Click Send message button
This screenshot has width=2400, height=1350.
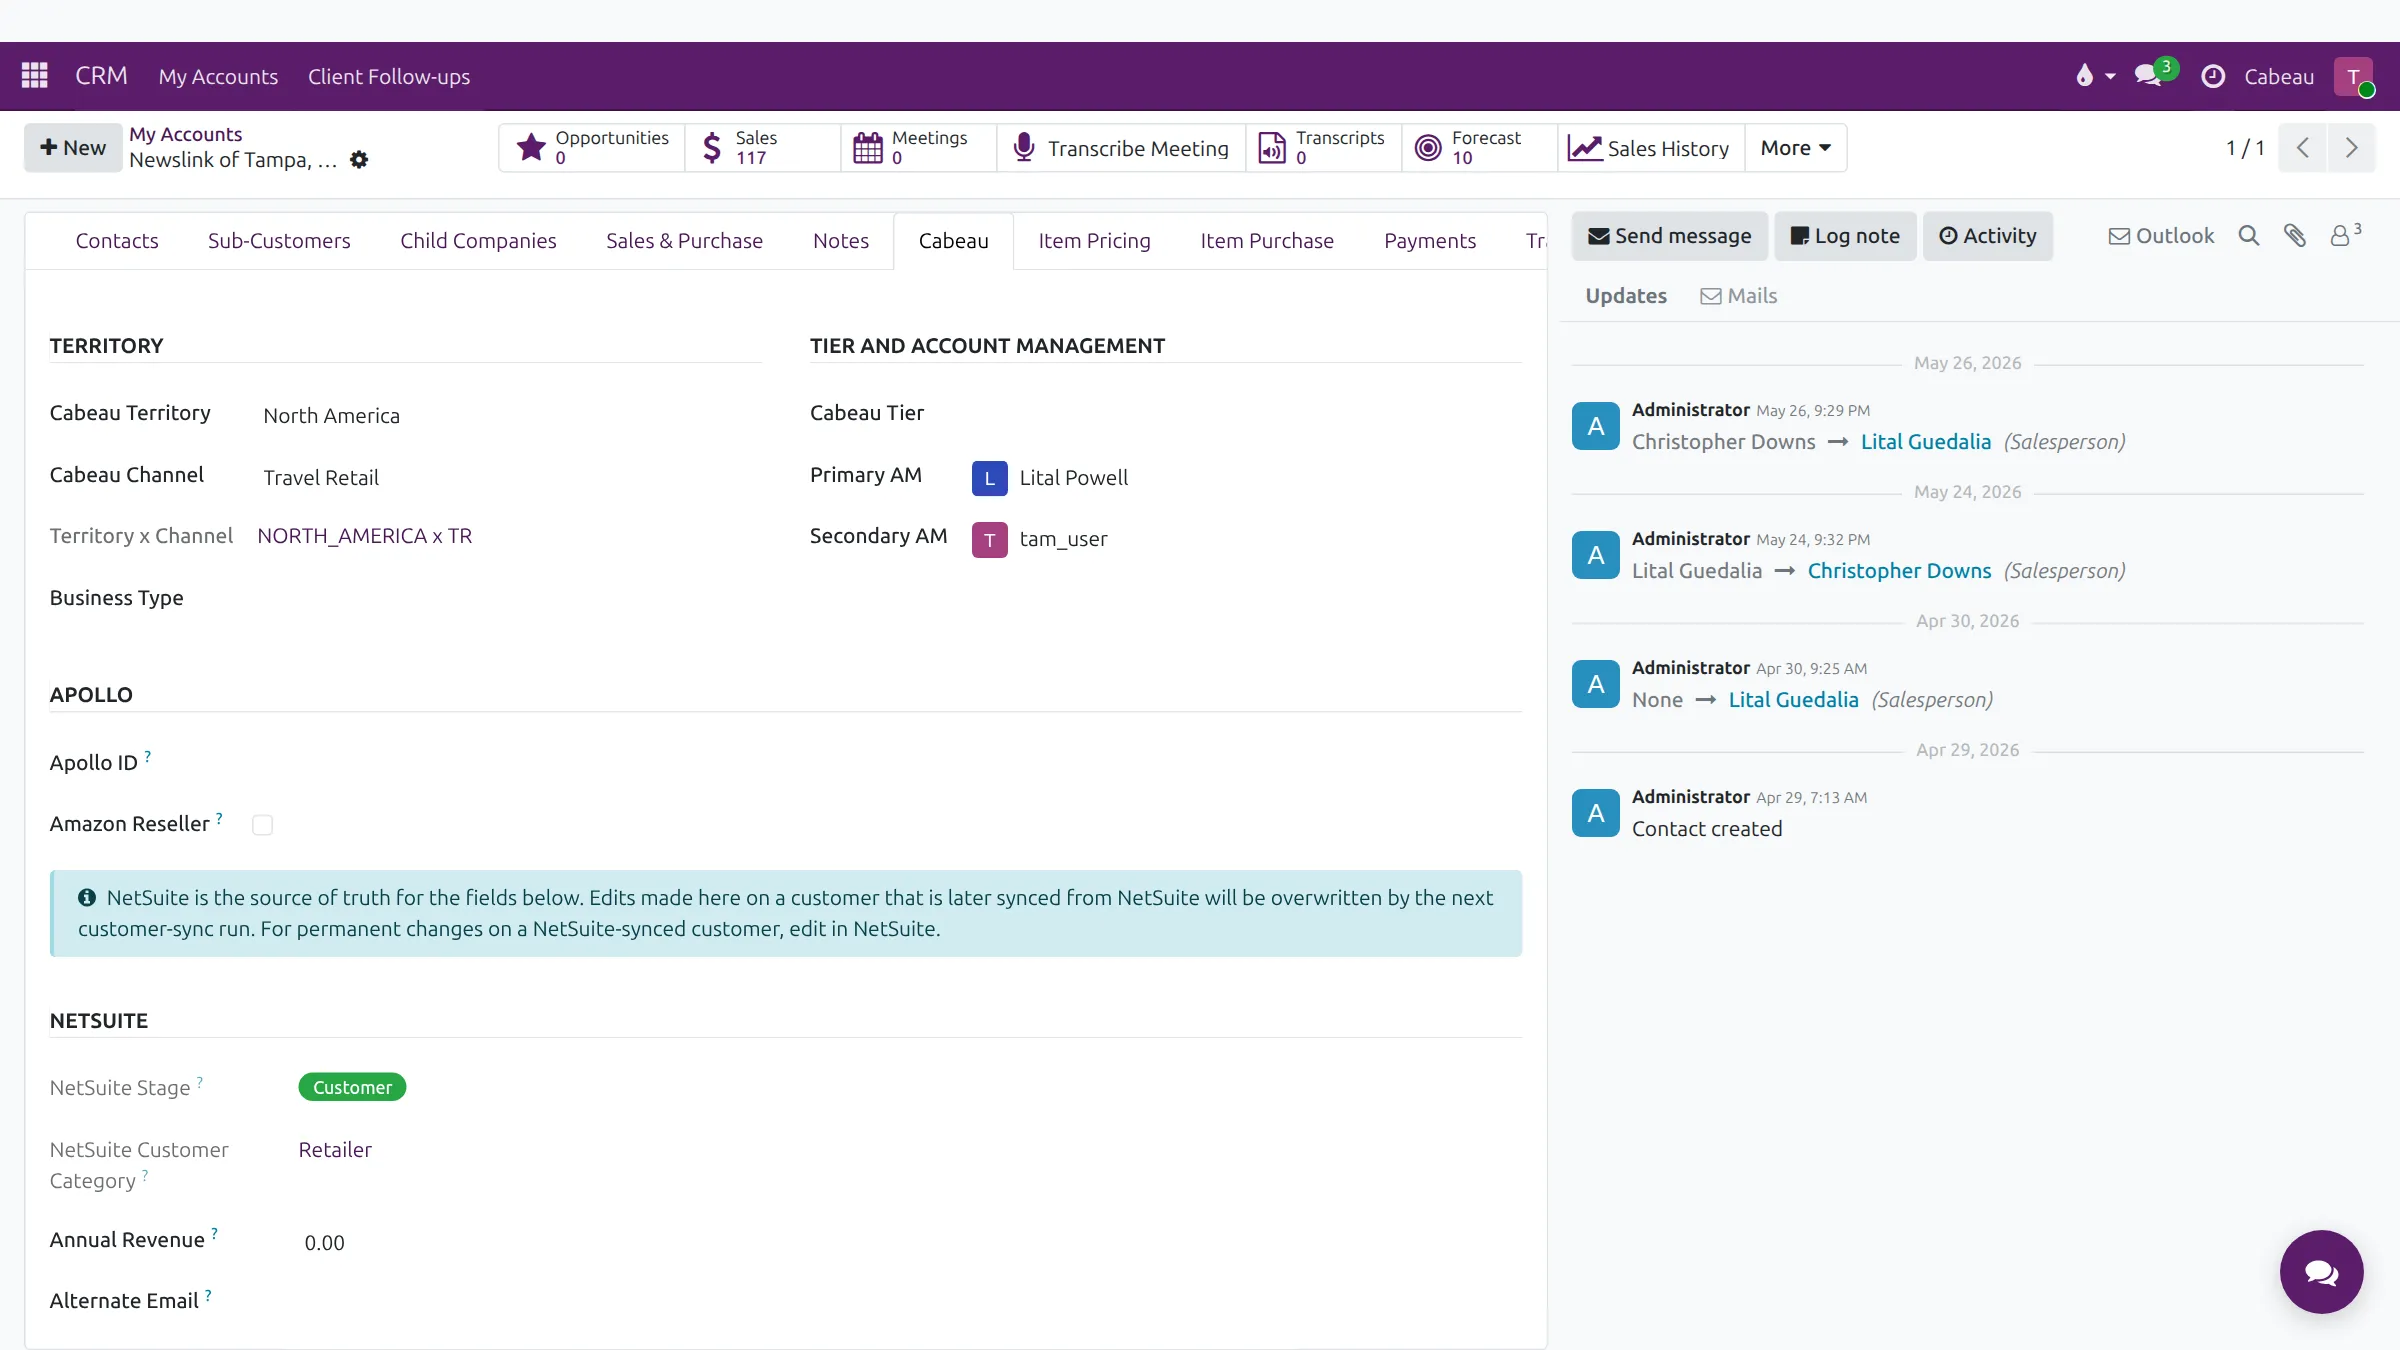click(x=1669, y=236)
